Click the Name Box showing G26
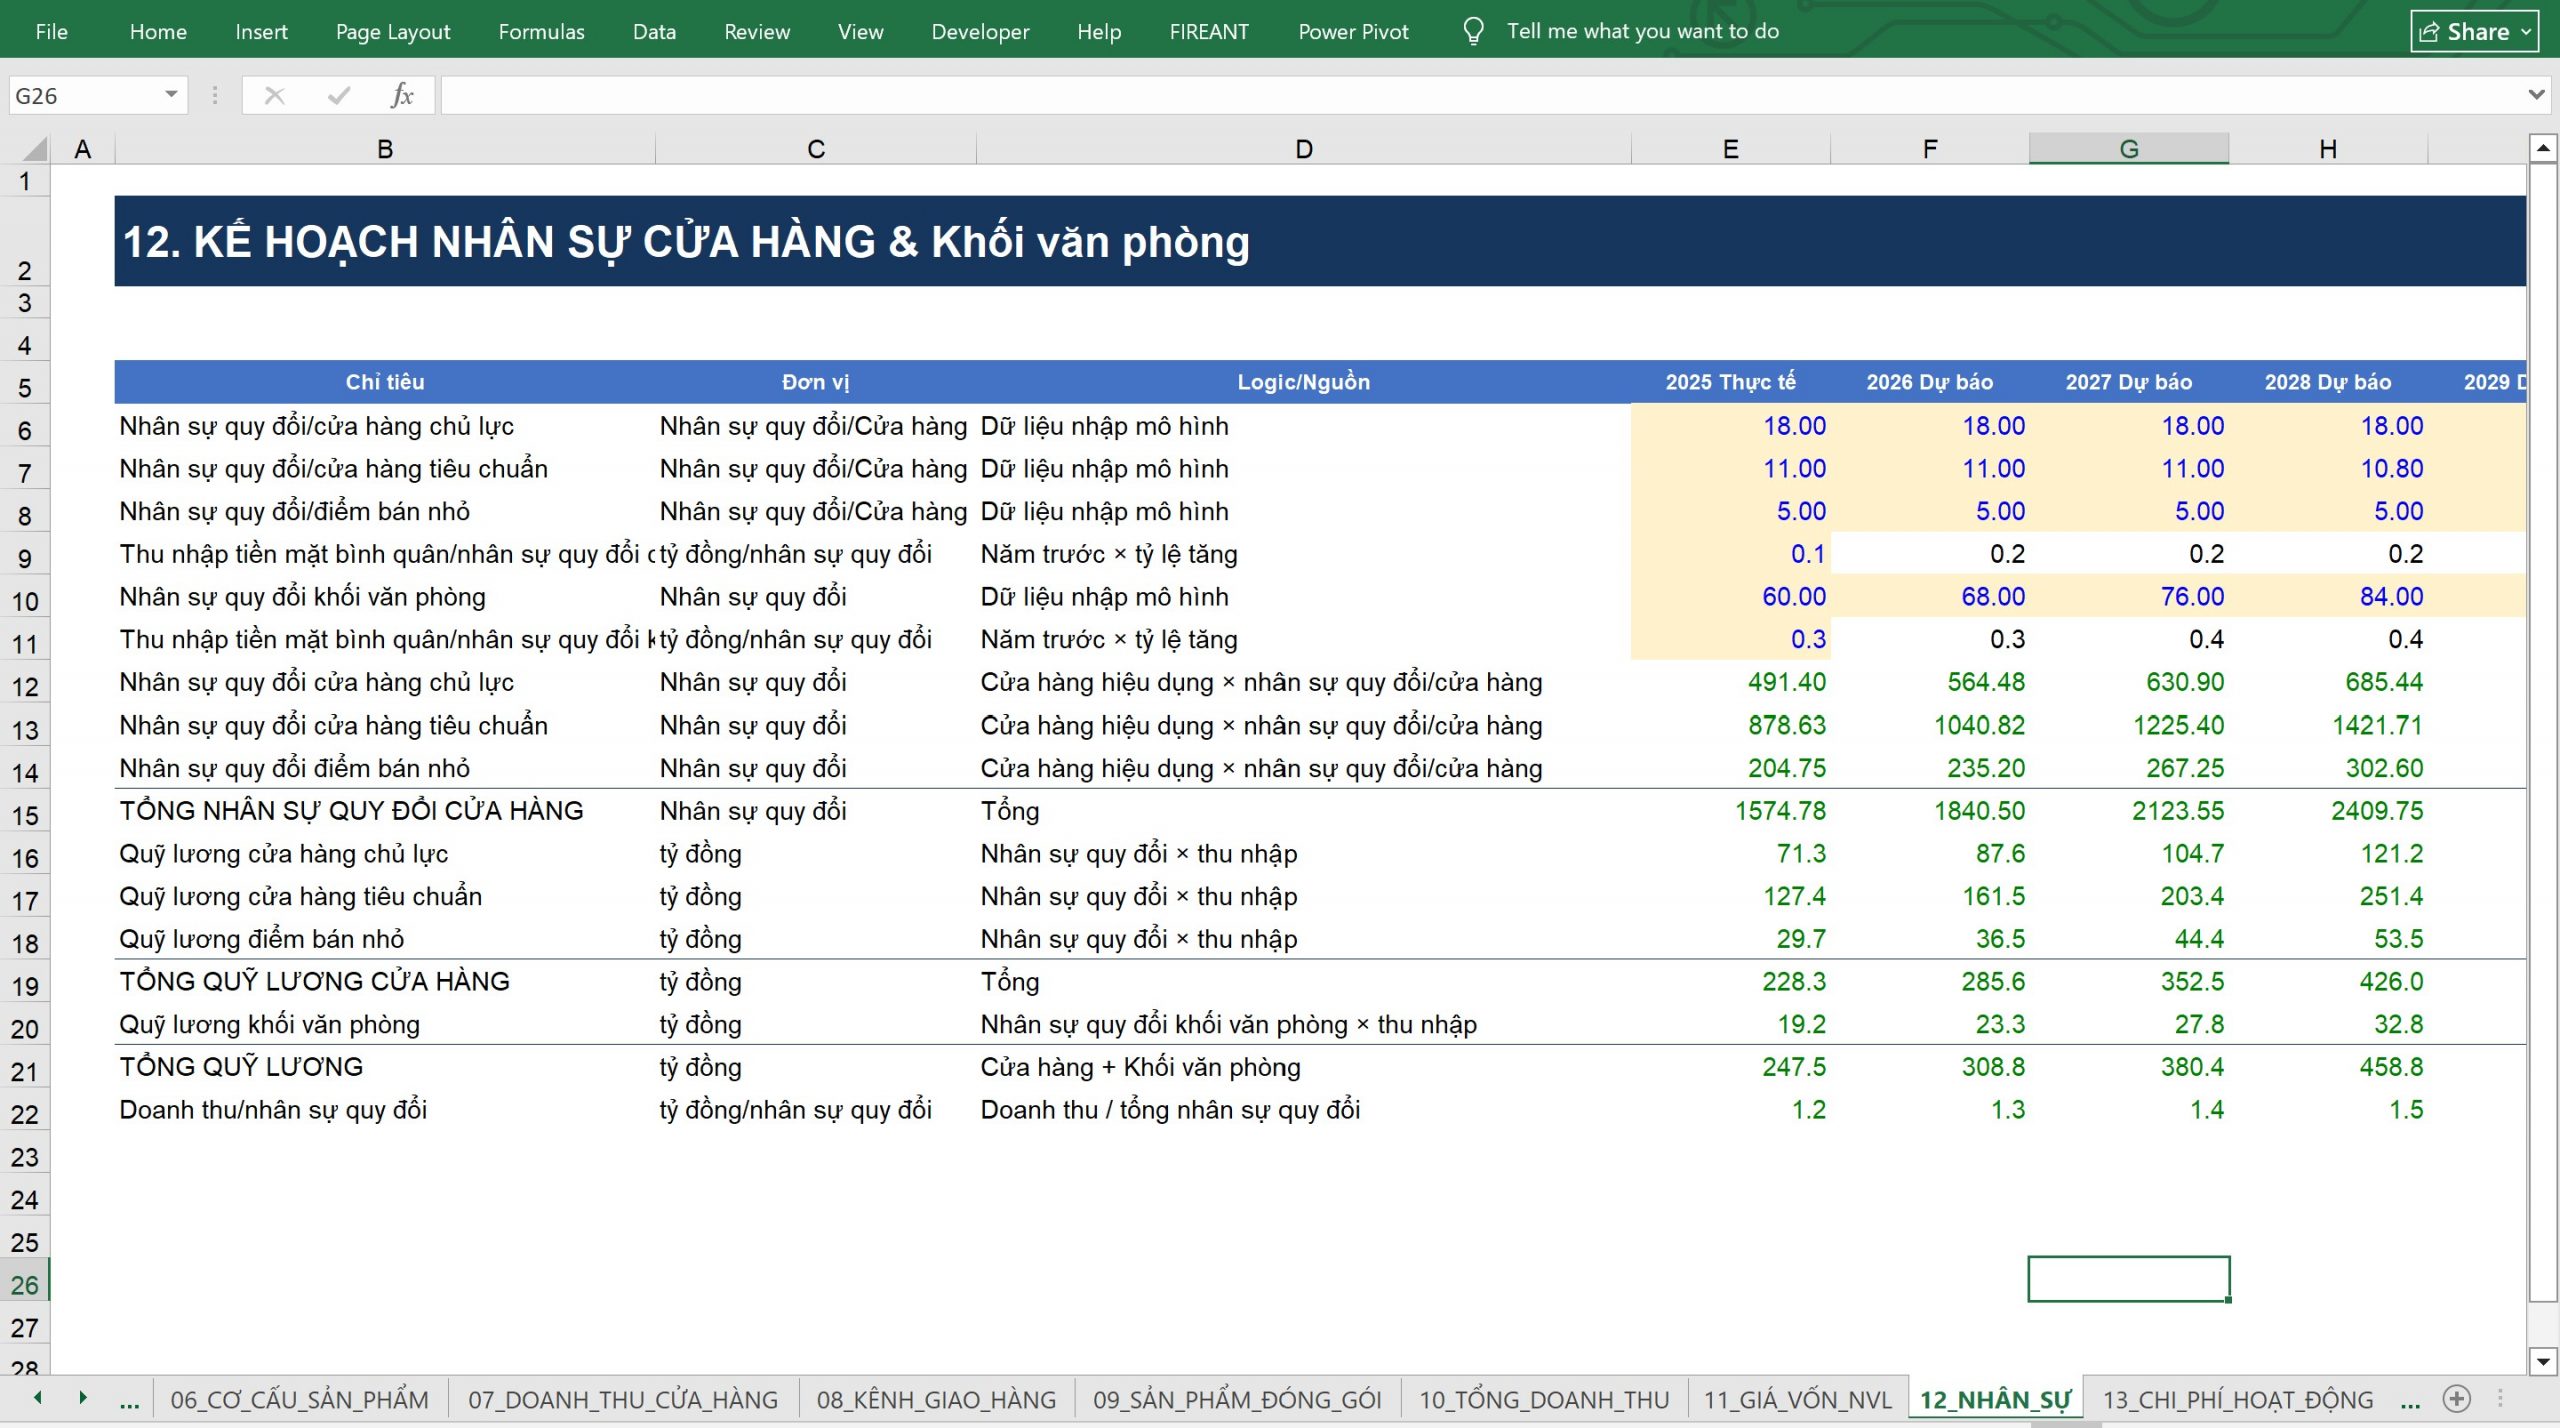2560x1428 pixels. click(x=85, y=95)
